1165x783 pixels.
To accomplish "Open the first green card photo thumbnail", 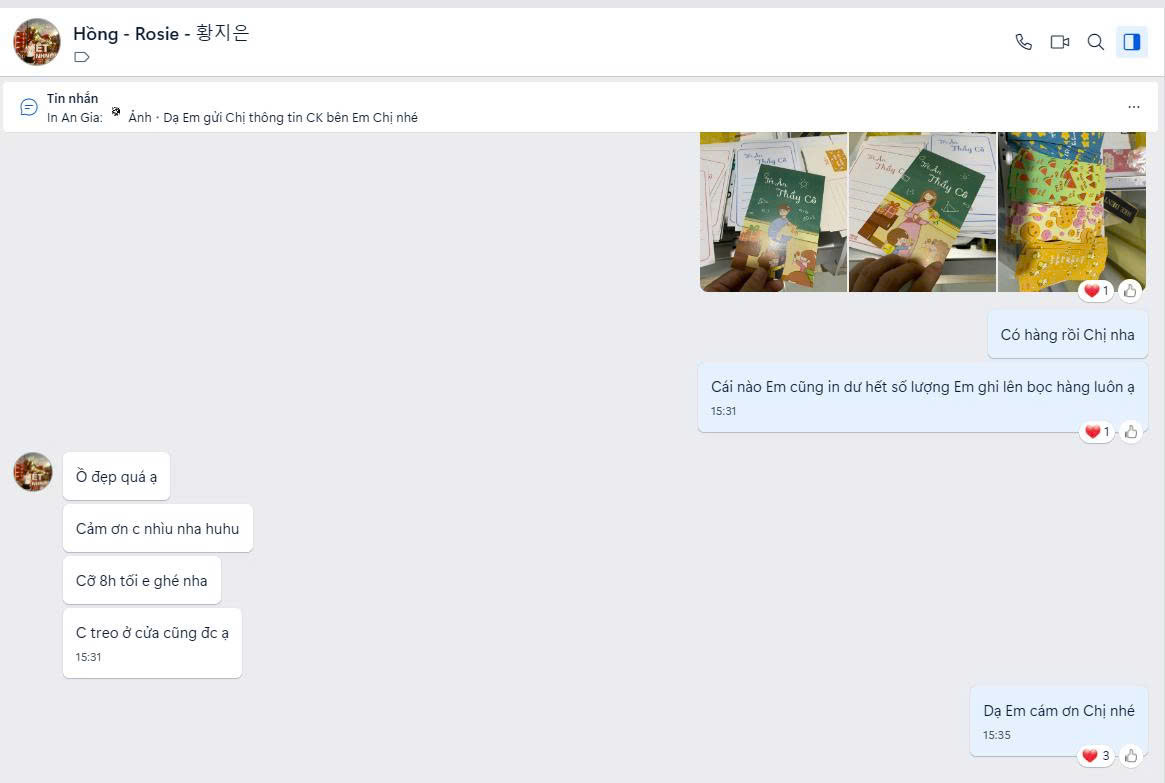I will (773, 211).
